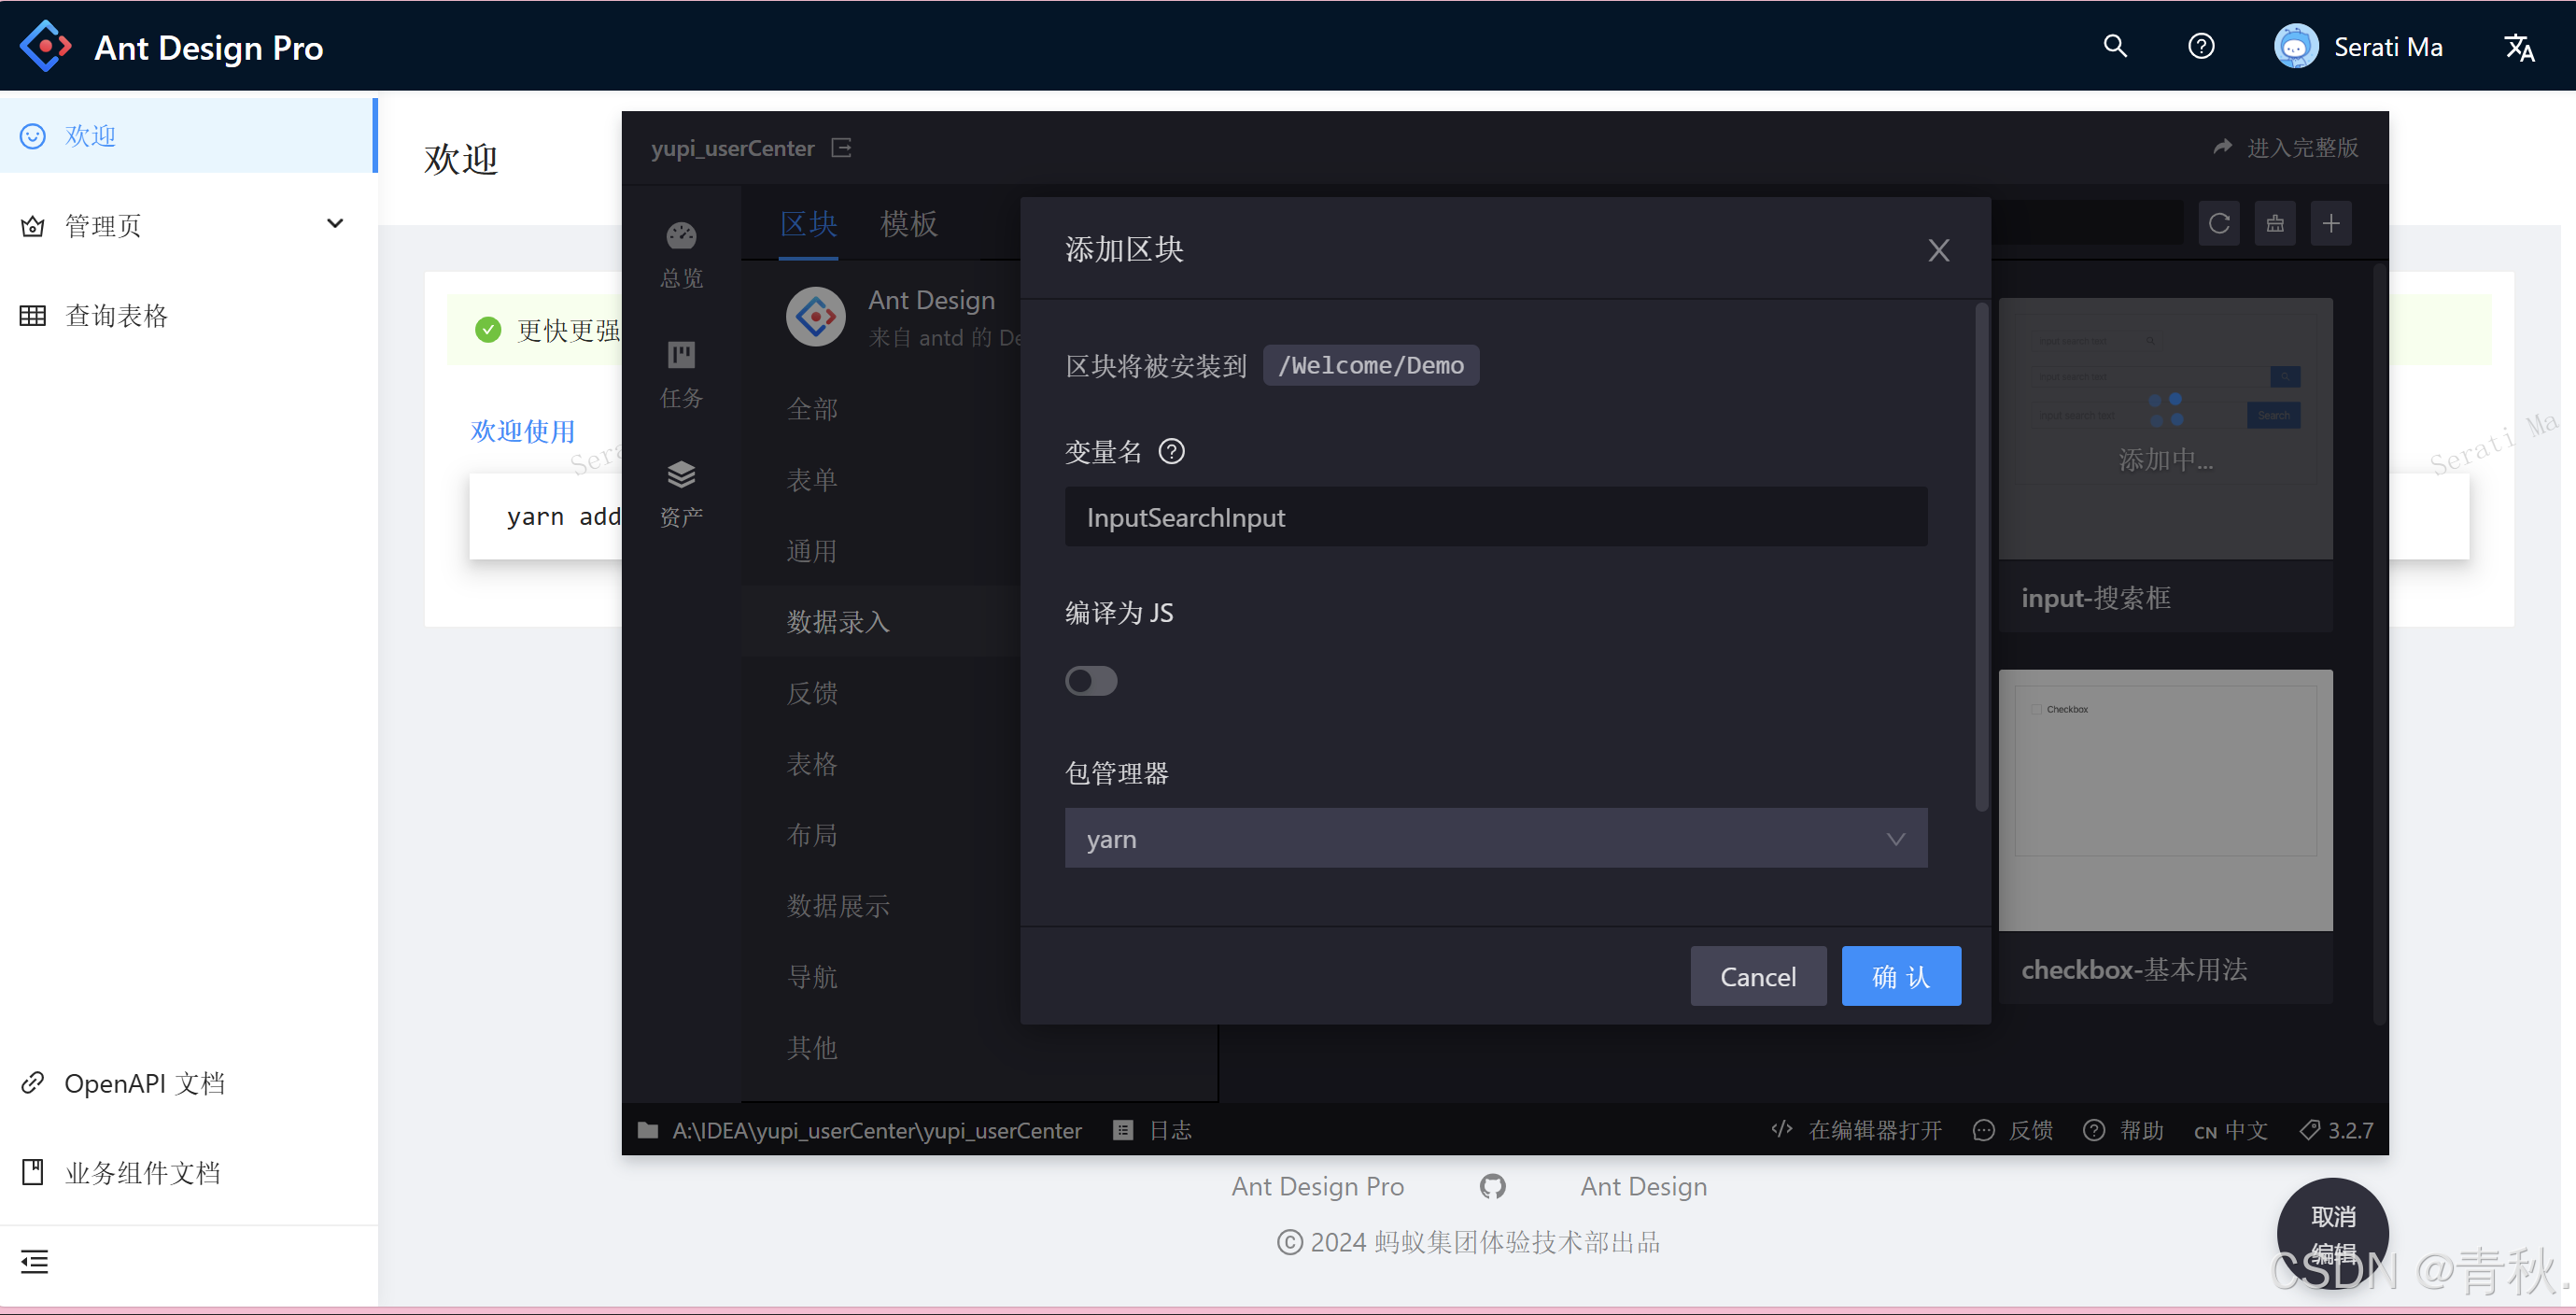This screenshot has height=1315, width=2576.
Task: Open the 包管理器 yarn dropdown
Action: [x=1495, y=838]
